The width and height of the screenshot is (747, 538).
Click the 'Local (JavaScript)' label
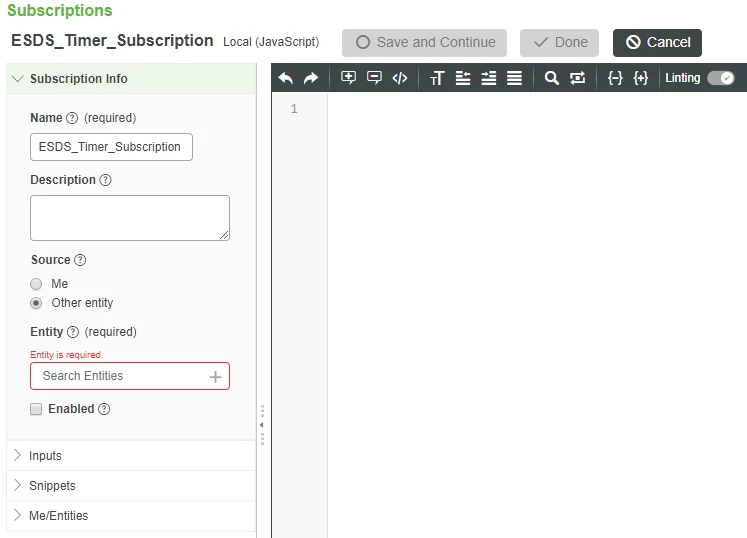[x=271, y=42]
